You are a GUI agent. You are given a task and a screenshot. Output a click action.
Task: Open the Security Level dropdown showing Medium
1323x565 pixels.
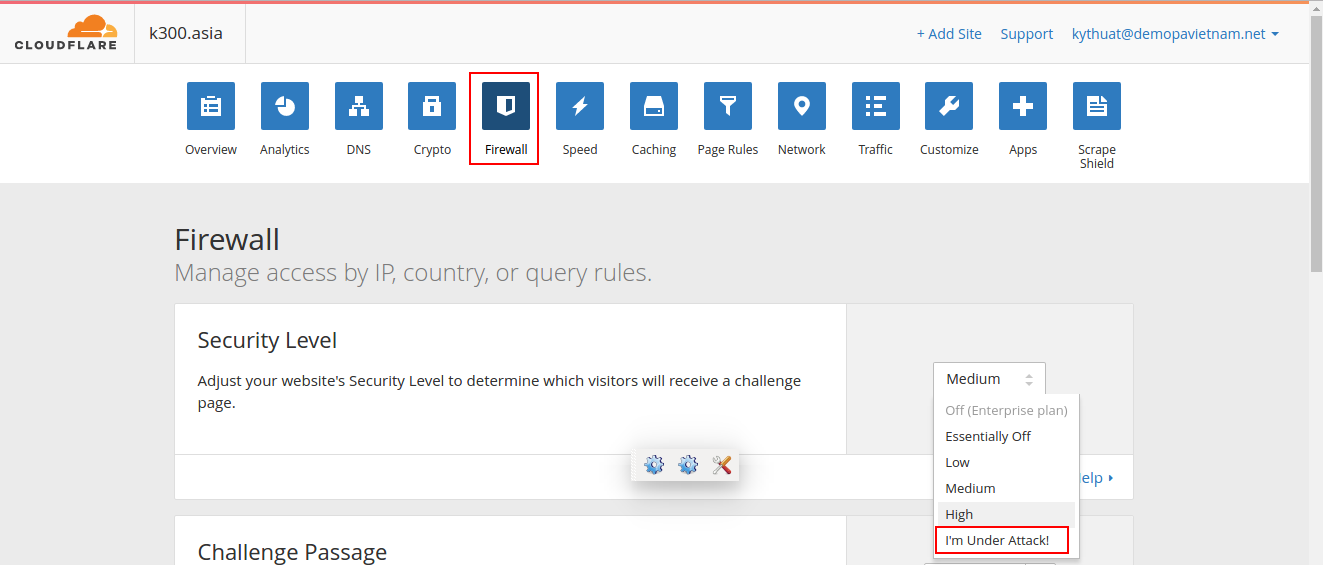[x=989, y=379]
